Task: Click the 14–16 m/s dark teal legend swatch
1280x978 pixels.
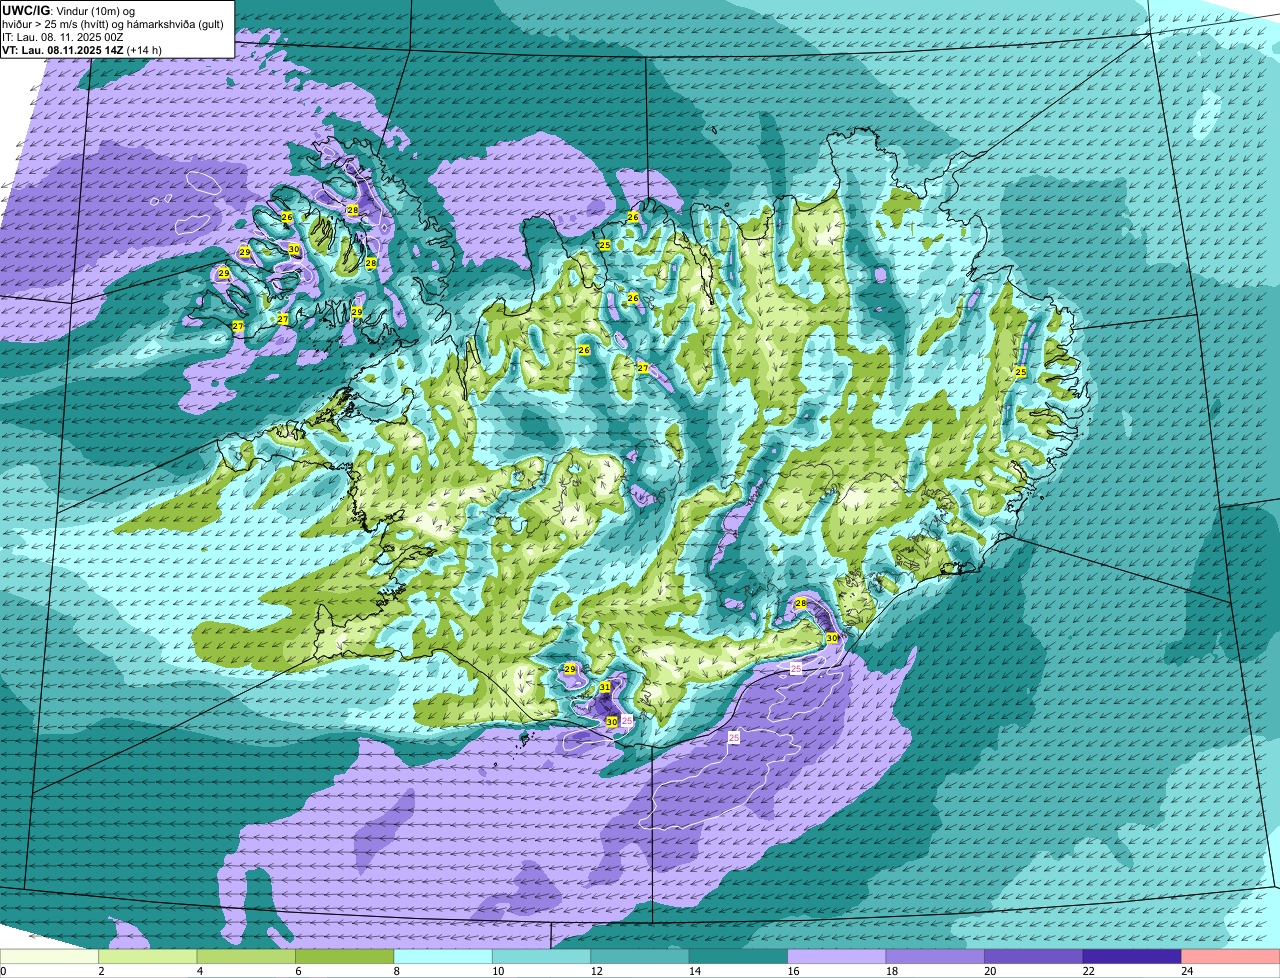Action: point(738,956)
